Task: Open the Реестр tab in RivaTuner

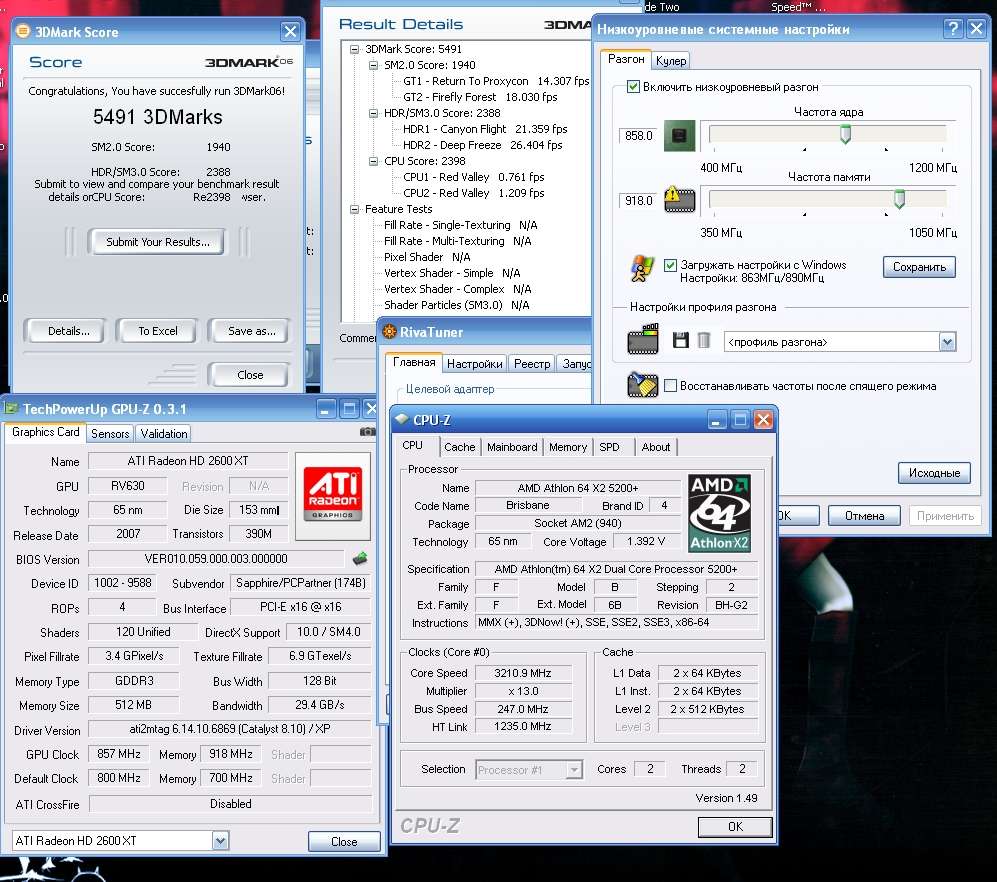Action: tap(532, 364)
